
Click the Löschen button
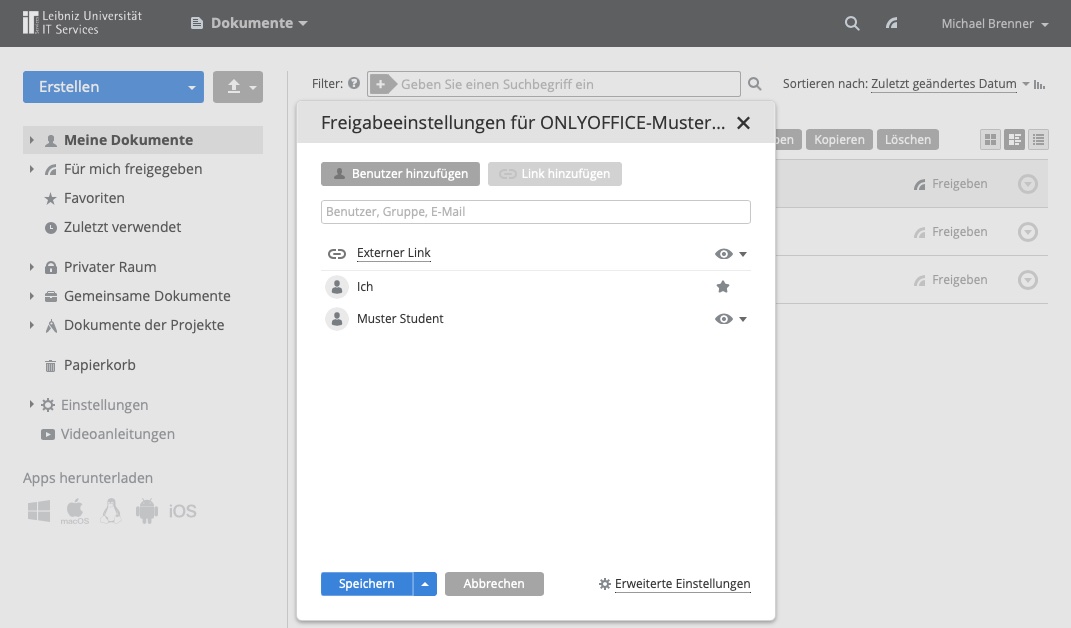pyautogui.click(x=908, y=139)
